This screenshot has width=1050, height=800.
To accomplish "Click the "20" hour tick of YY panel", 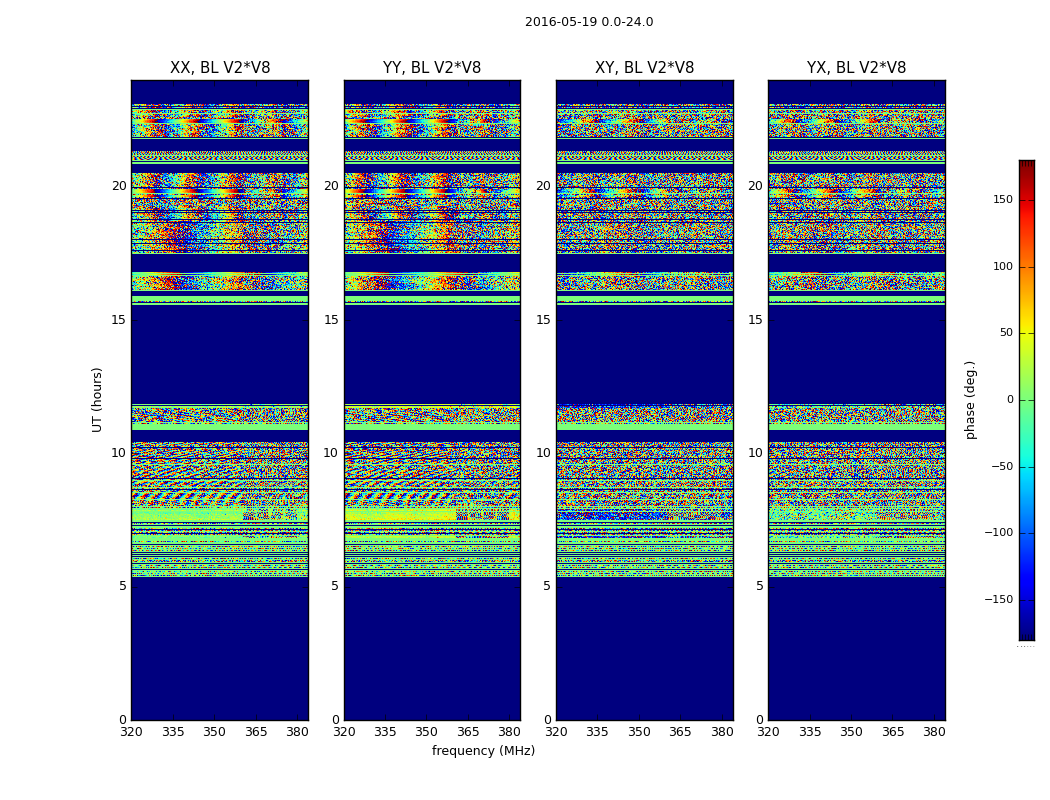I will point(331,186).
